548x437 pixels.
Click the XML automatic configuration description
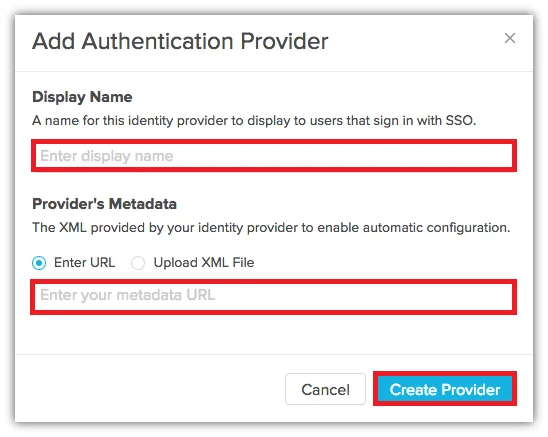point(271,228)
